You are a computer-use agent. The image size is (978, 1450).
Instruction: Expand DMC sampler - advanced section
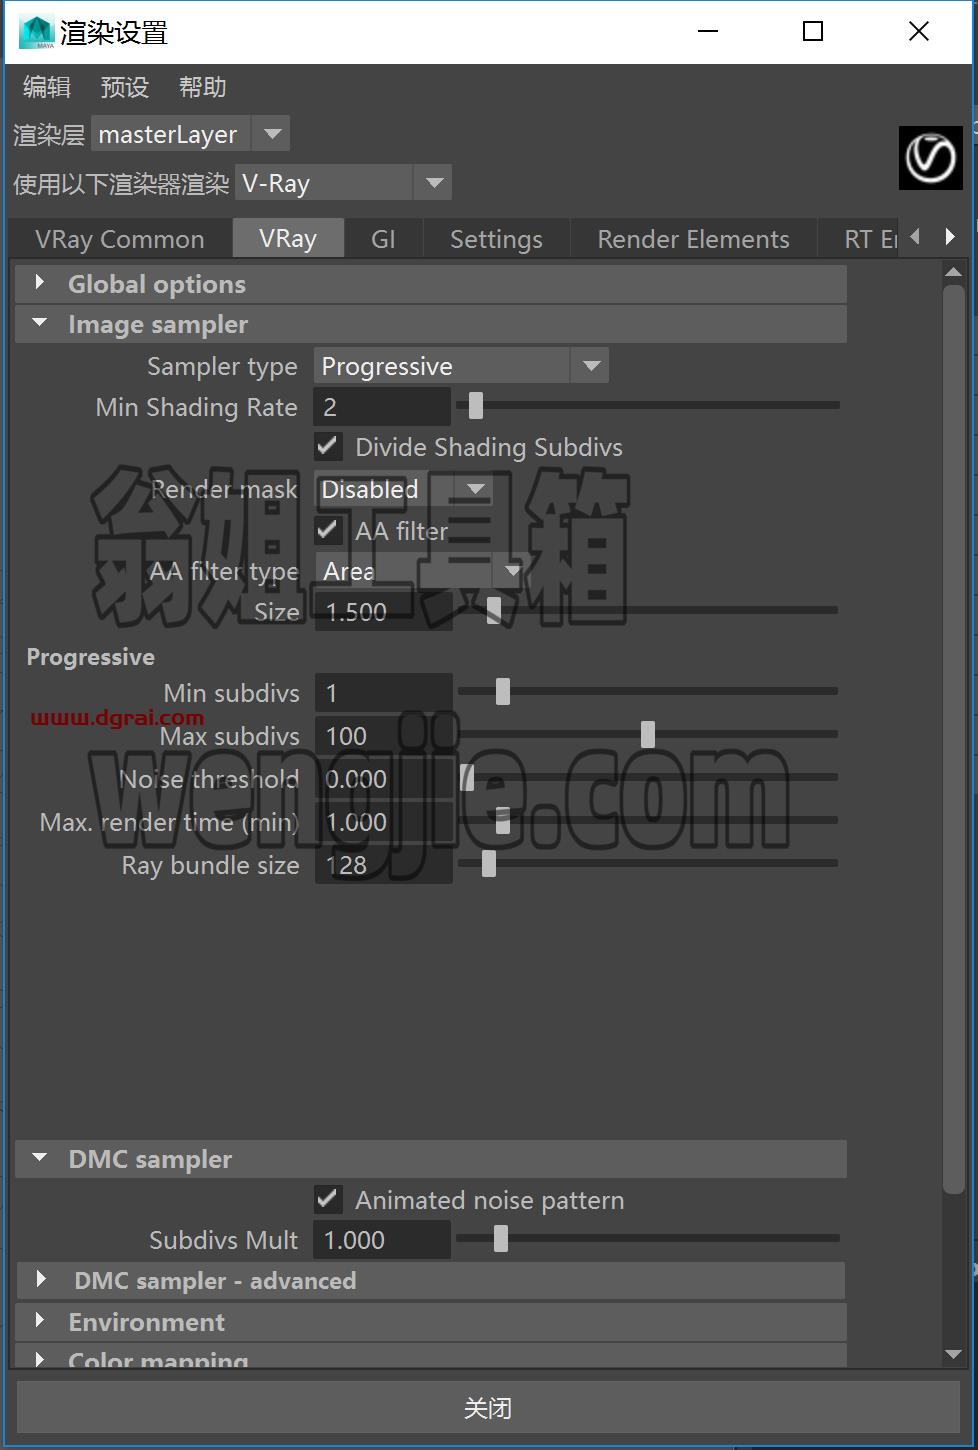(431, 1280)
